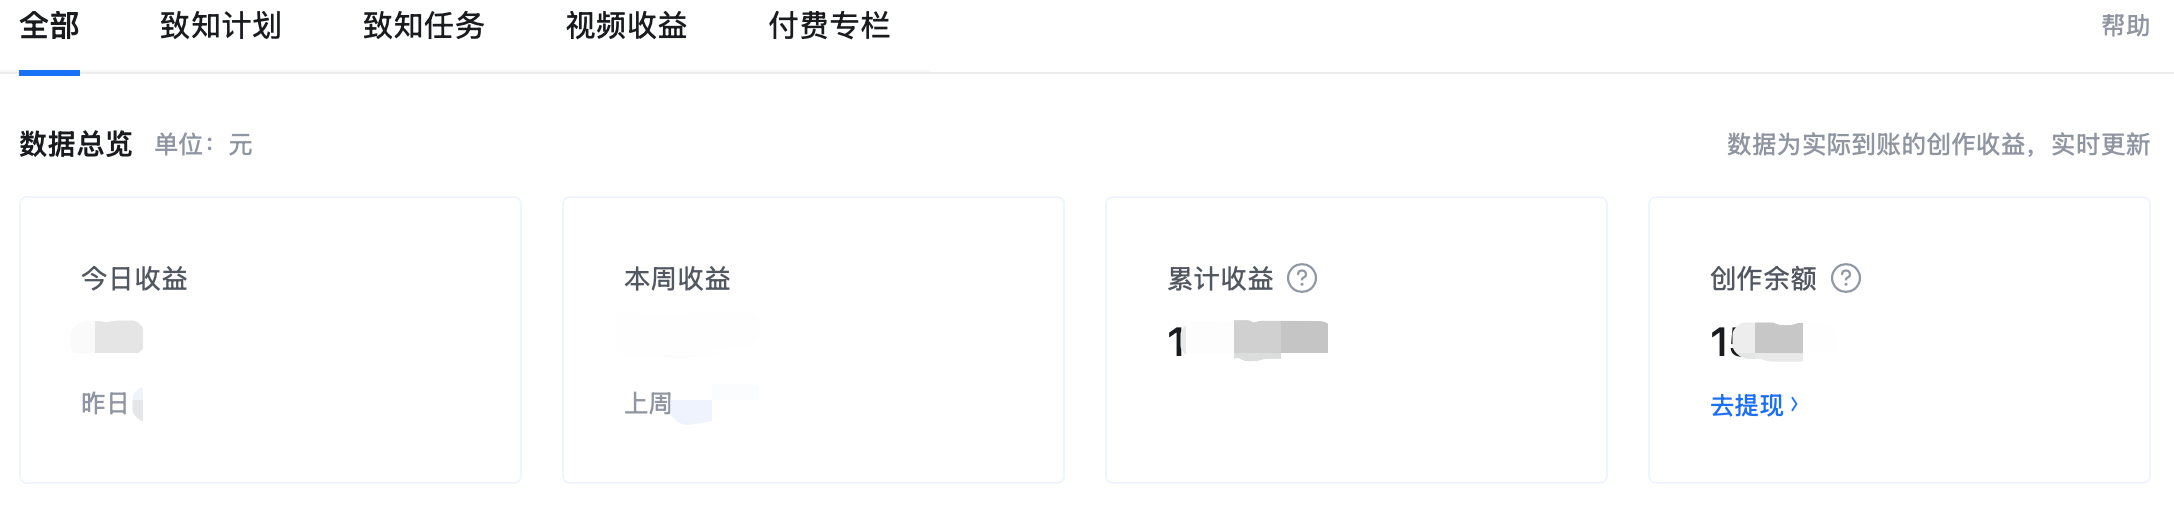Select the 全部 tab
This screenshot has width=2174, height=528.
click(49, 26)
